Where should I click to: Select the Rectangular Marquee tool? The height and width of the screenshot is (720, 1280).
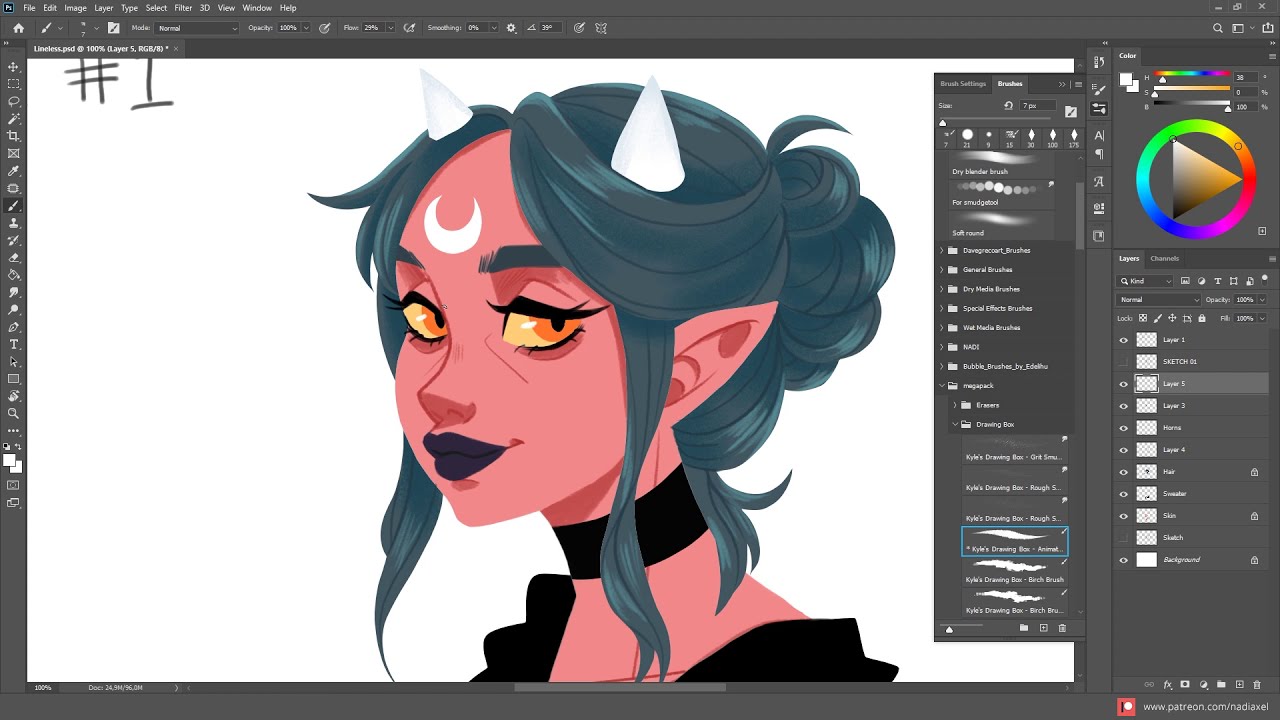(13, 84)
